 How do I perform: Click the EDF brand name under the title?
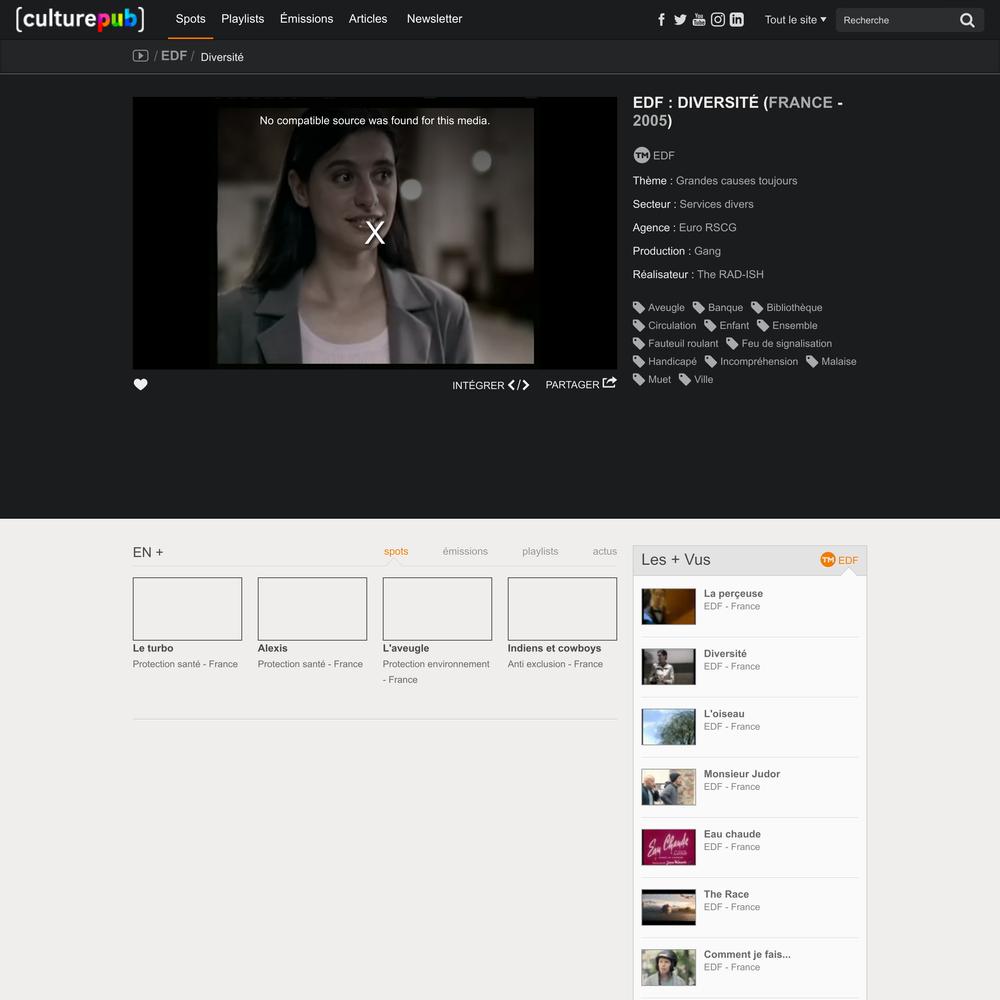(x=664, y=156)
